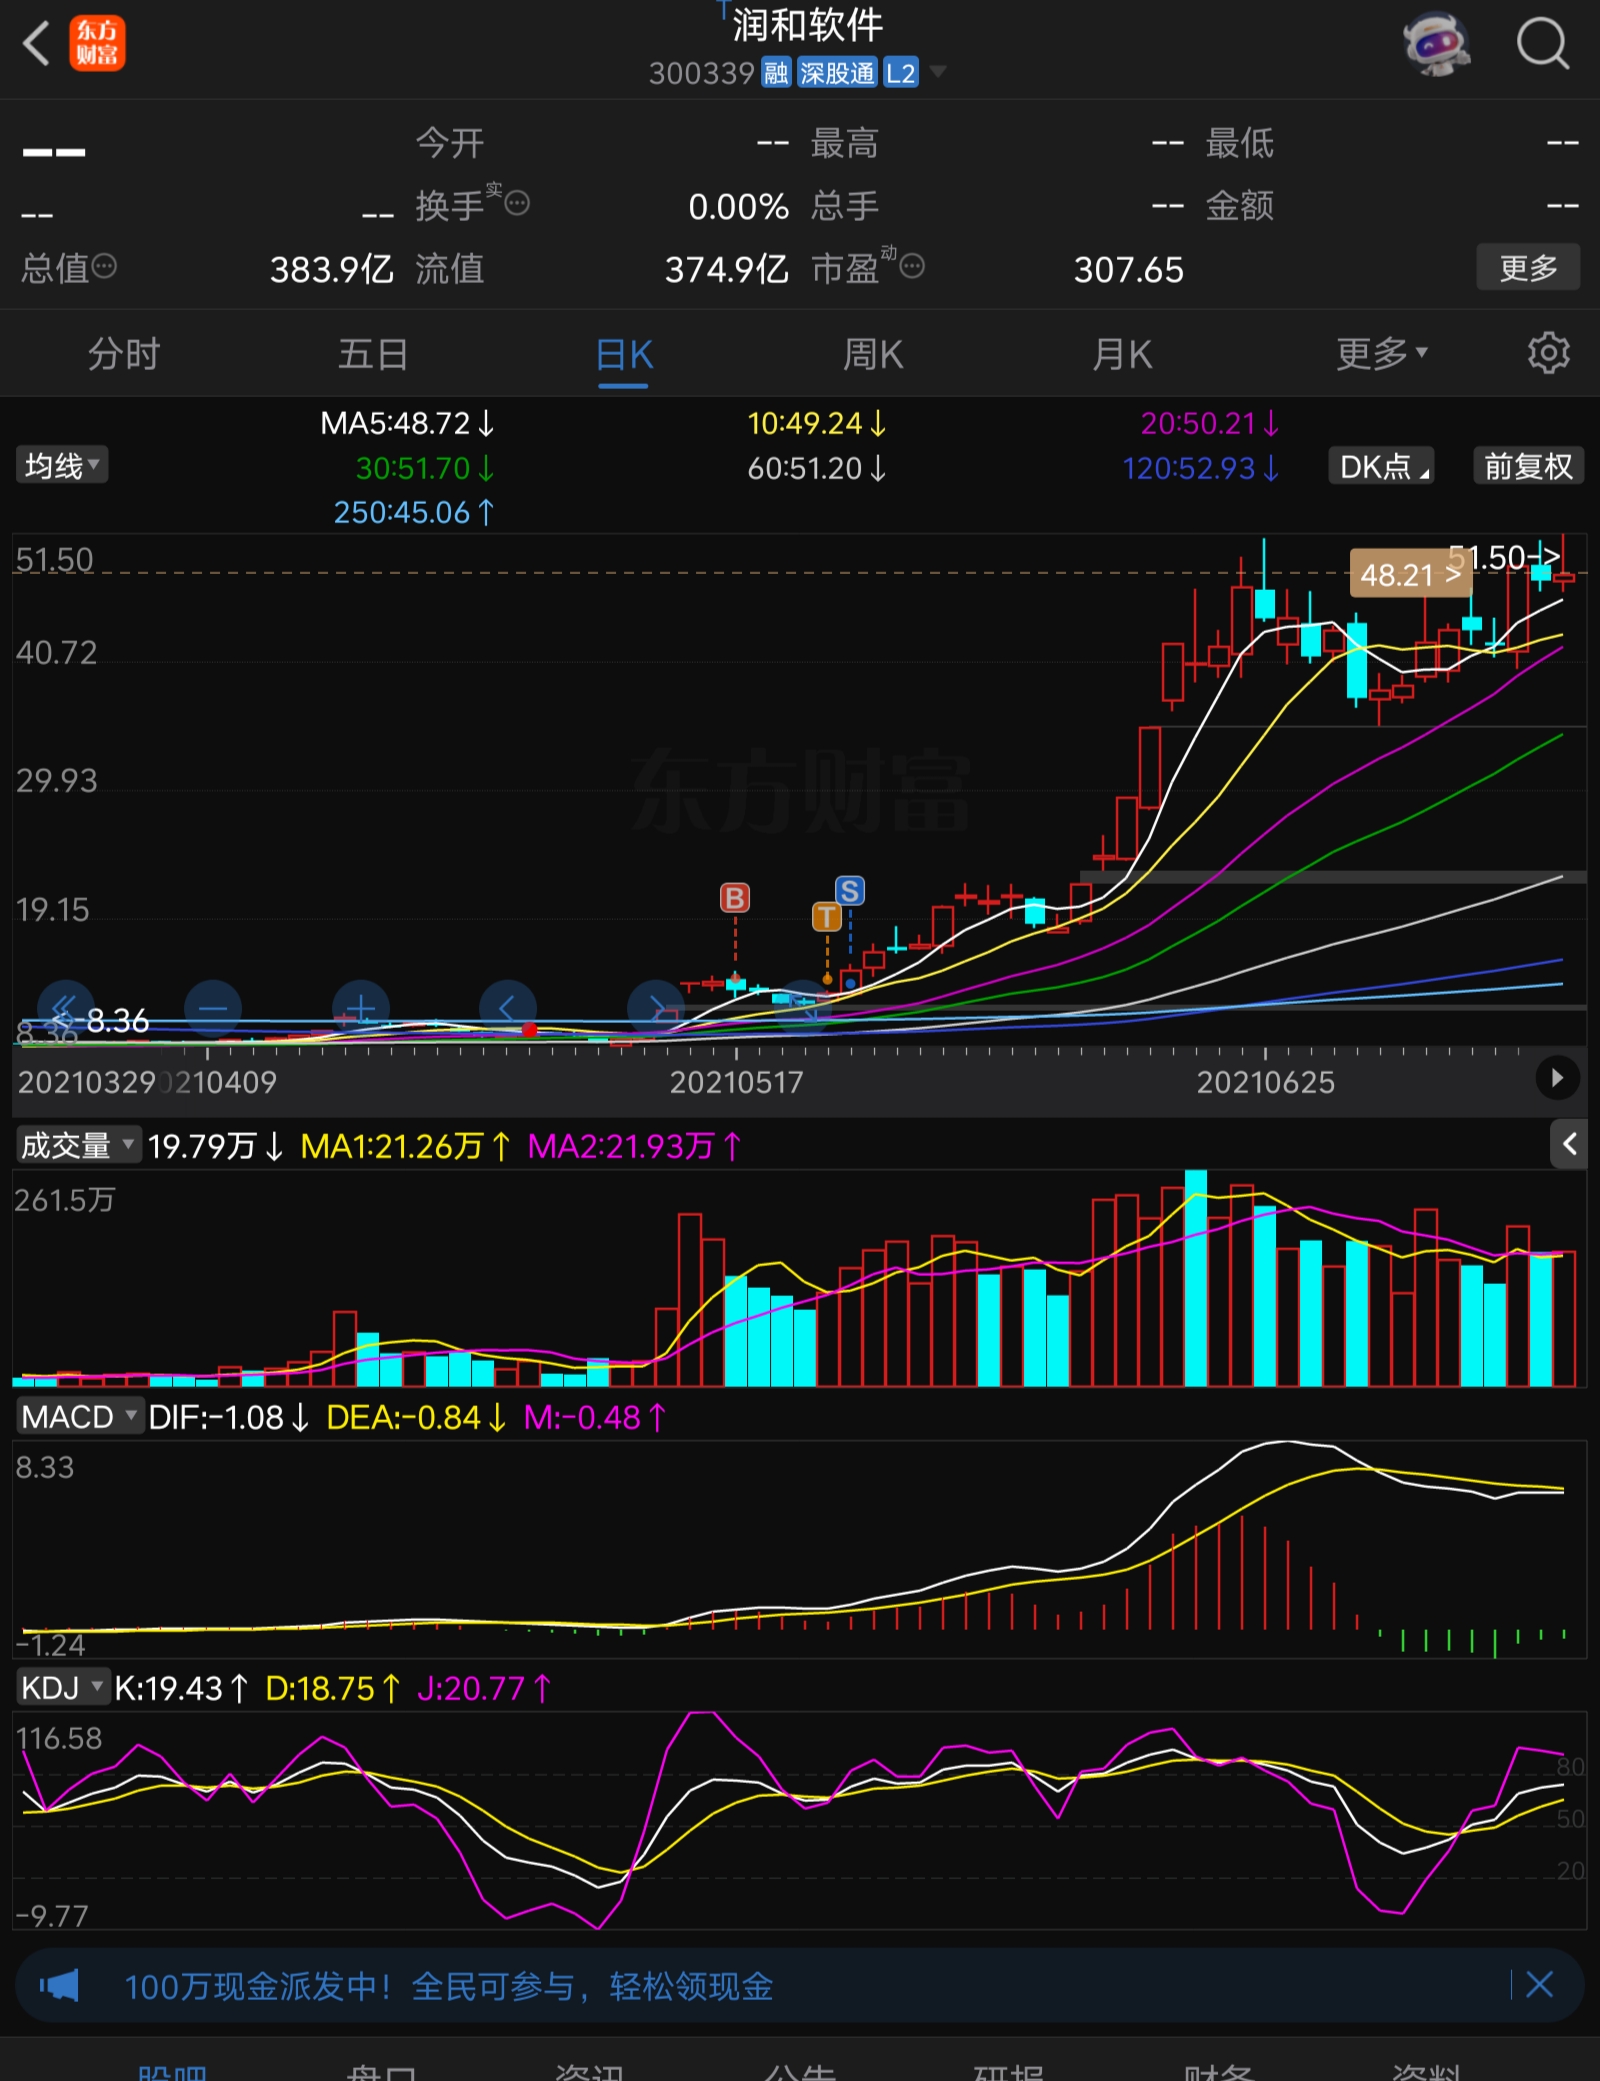Zoom in chart with plus circle

(x=360, y=1008)
